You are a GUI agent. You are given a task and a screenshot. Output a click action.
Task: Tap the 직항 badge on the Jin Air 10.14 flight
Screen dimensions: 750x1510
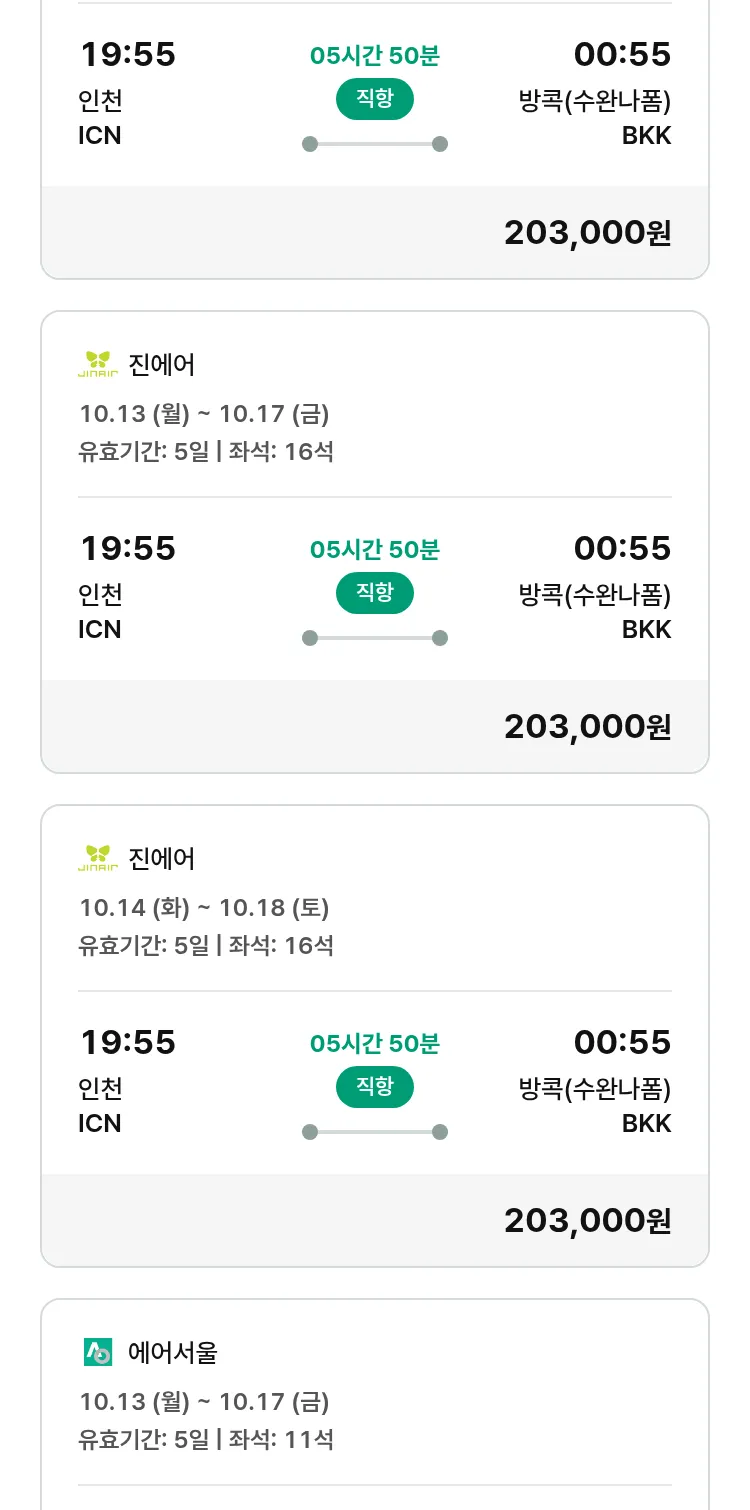coord(375,1087)
